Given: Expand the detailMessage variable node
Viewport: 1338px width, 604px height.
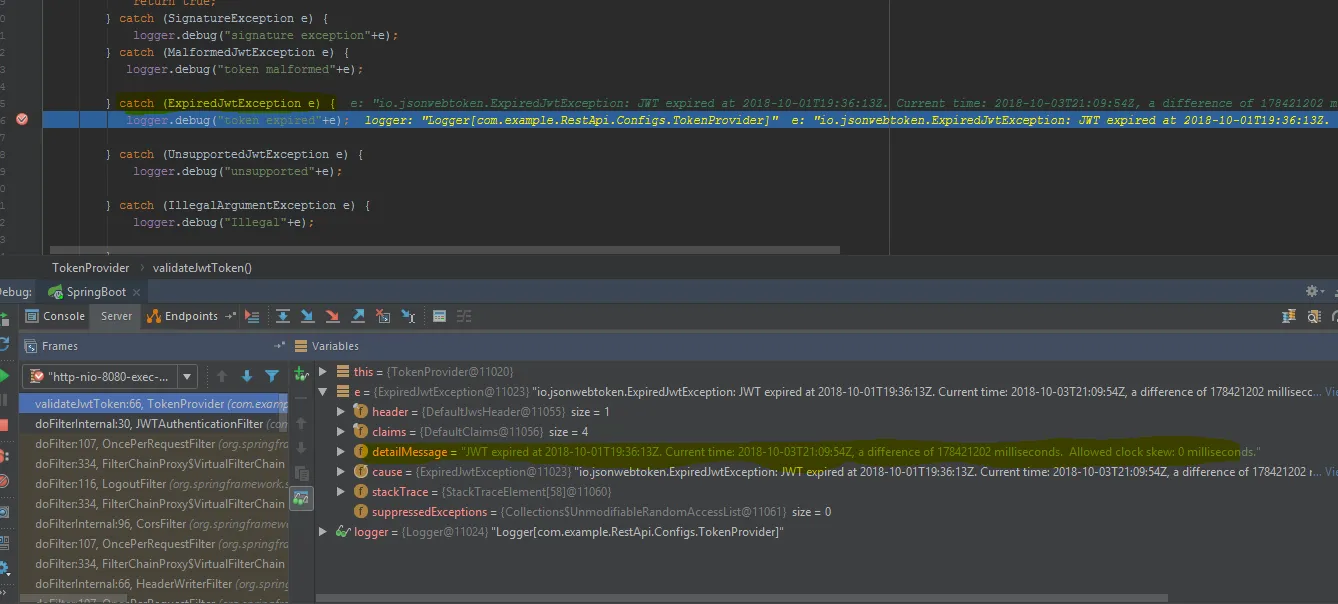Looking at the screenshot, I should [x=341, y=452].
